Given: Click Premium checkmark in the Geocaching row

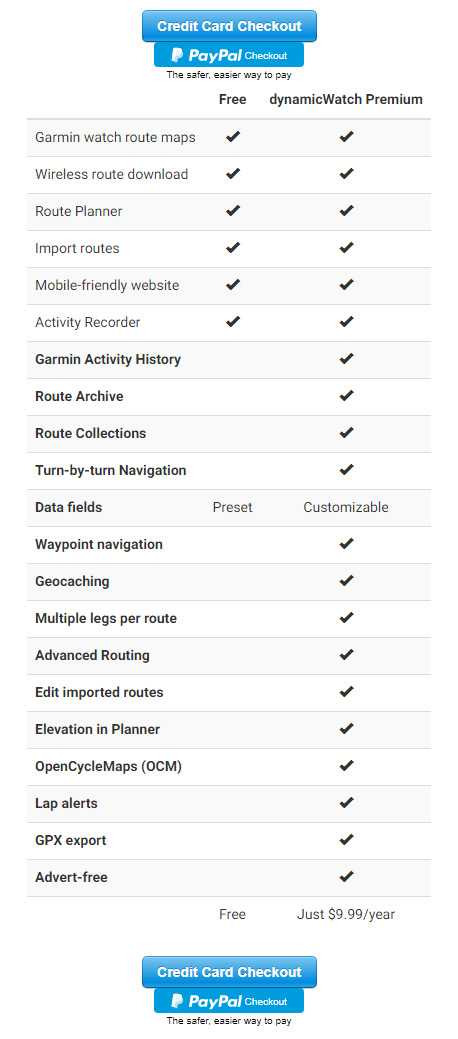Looking at the screenshot, I should tap(346, 580).
